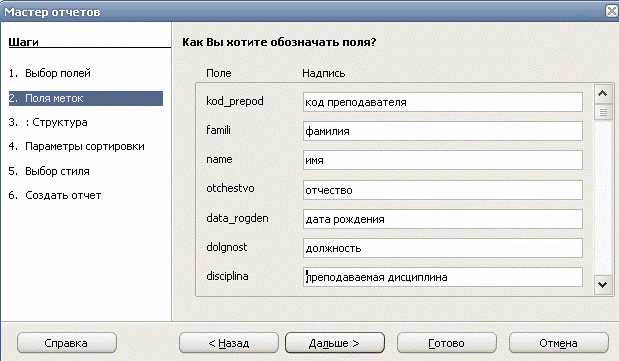Click heading Как Вы хотите обозначать поля
This screenshot has width=619, height=361.
coord(279,42)
